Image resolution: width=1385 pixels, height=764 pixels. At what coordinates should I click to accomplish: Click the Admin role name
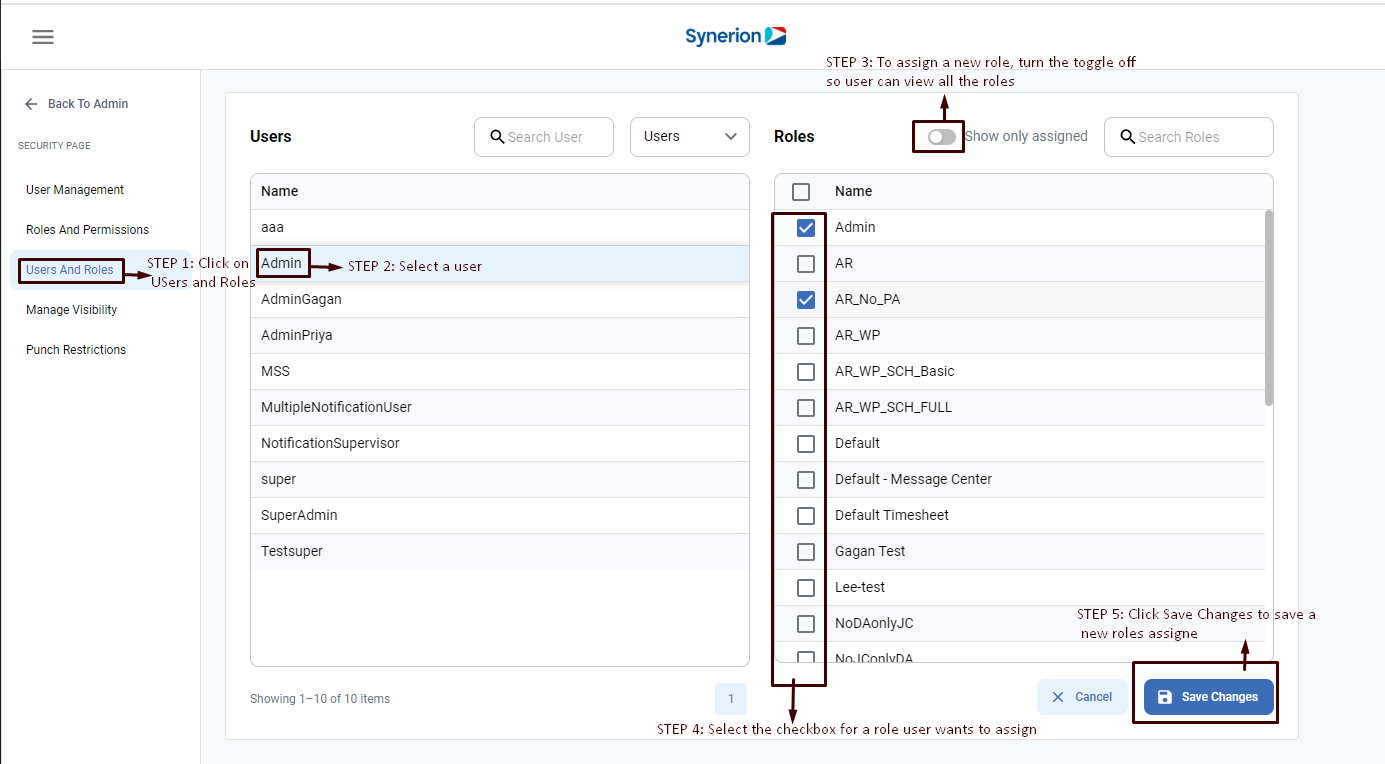(855, 228)
